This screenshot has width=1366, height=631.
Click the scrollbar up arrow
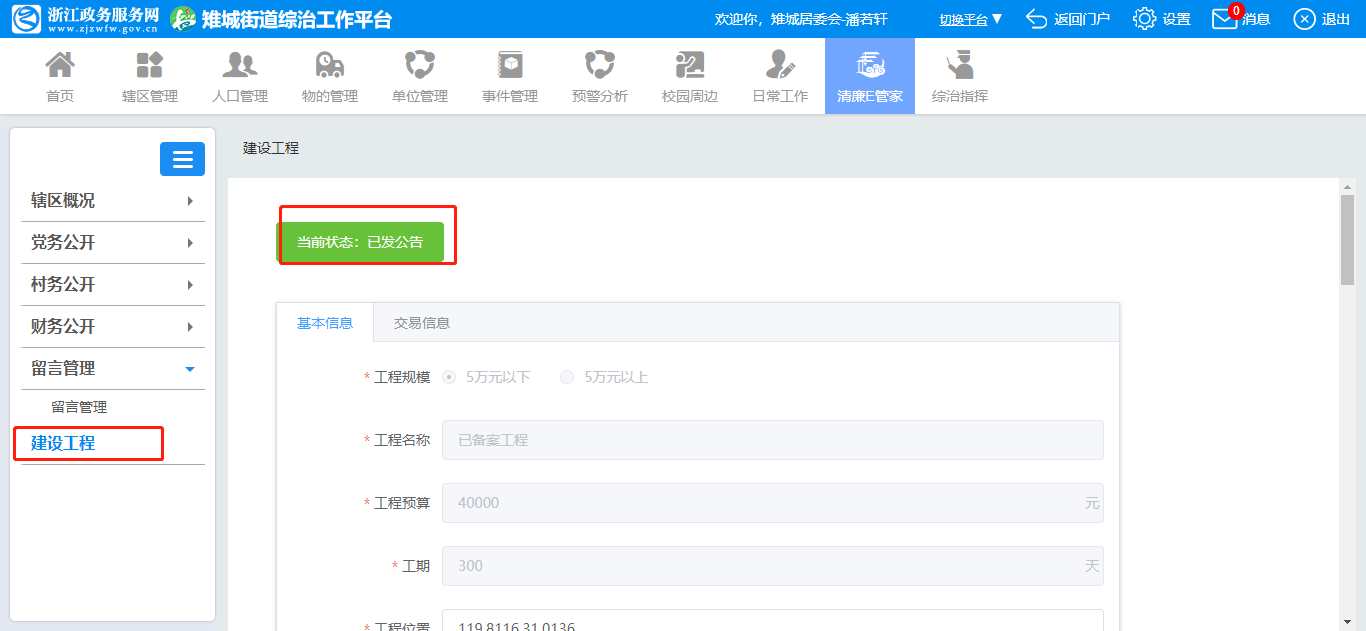point(1347,186)
